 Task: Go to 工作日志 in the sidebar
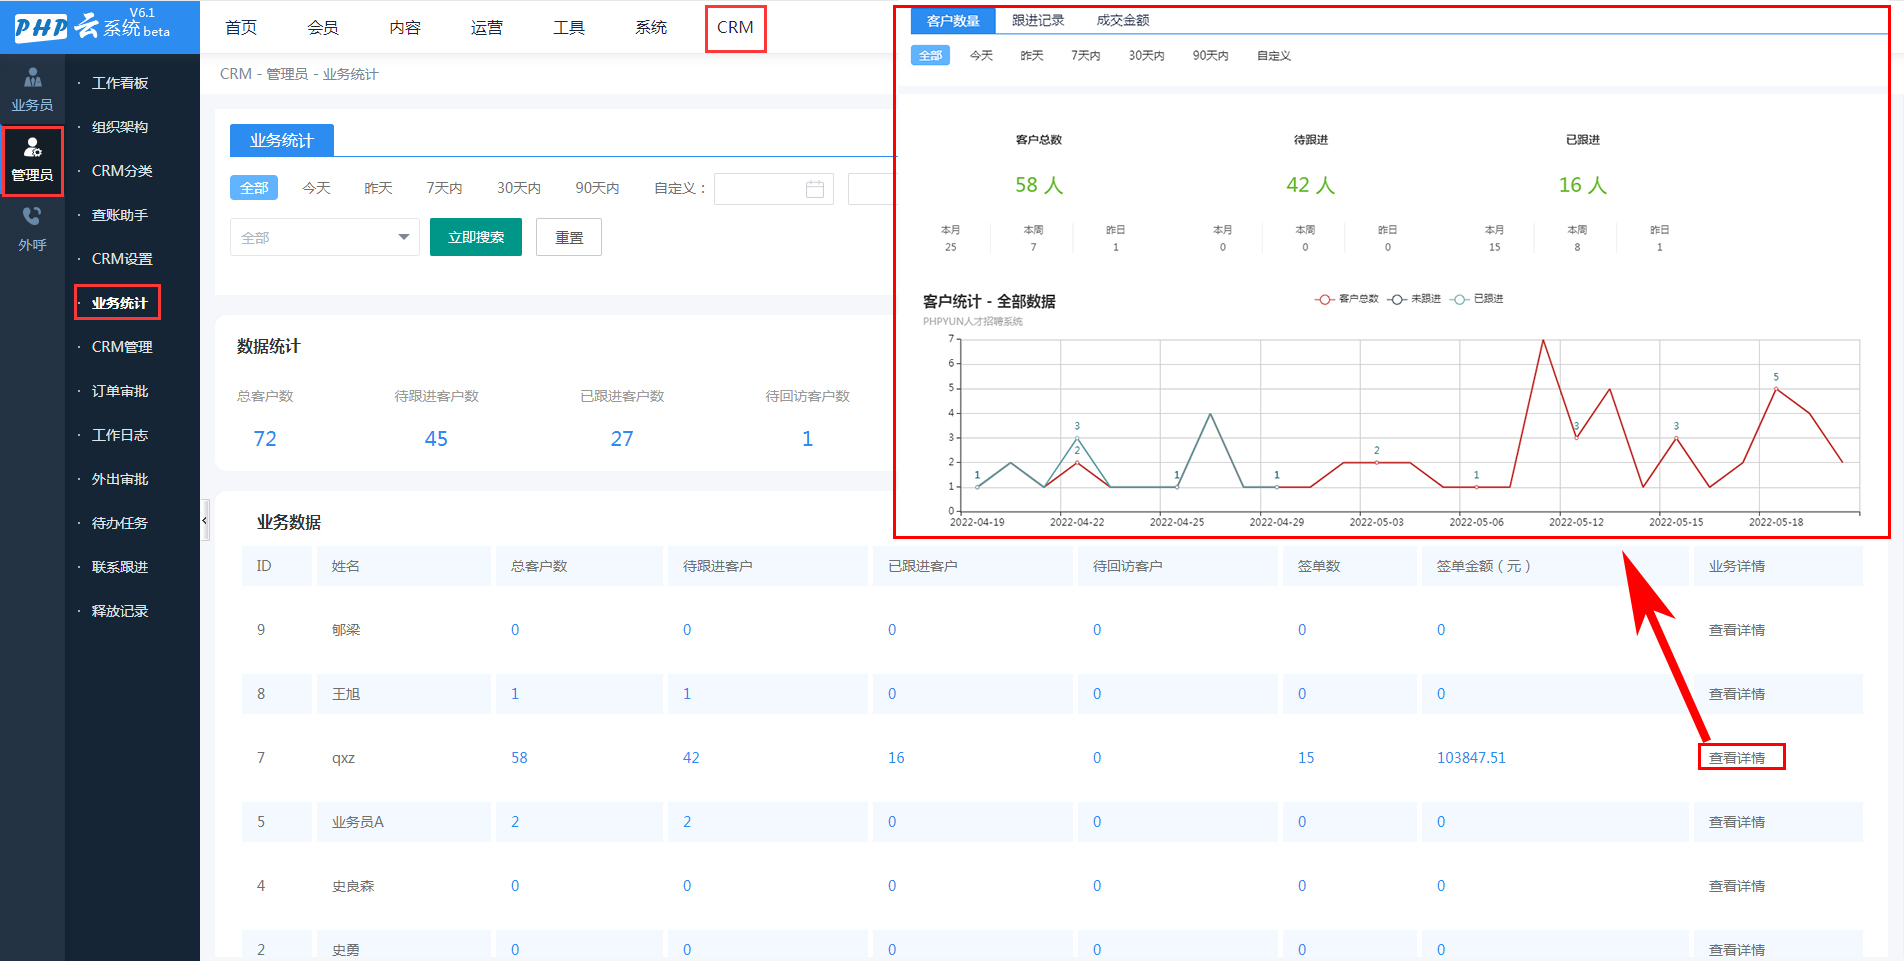120,435
